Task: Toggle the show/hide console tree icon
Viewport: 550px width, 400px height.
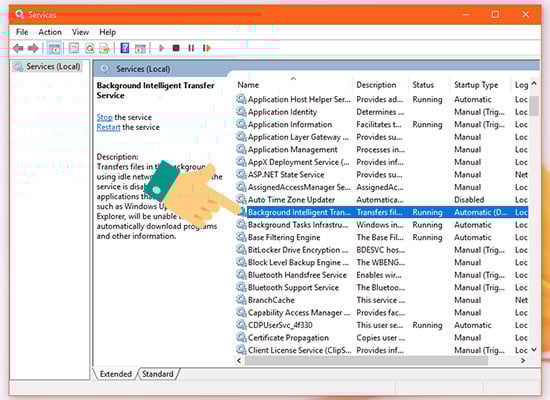Action: coord(54,48)
